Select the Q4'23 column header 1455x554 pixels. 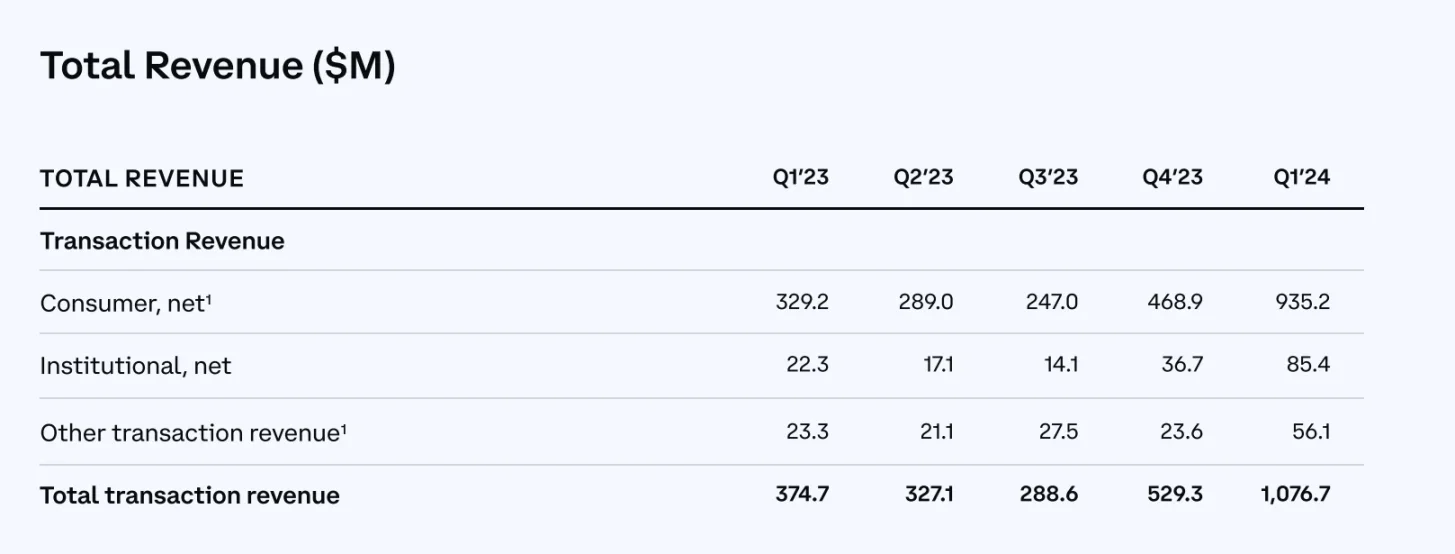point(1172,178)
